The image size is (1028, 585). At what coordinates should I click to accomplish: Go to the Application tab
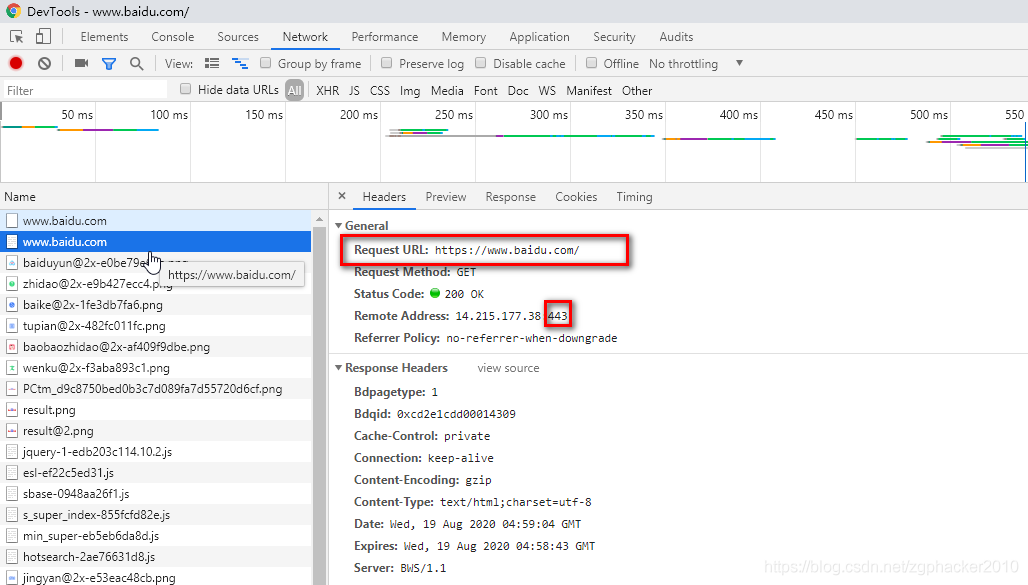[x=540, y=37]
